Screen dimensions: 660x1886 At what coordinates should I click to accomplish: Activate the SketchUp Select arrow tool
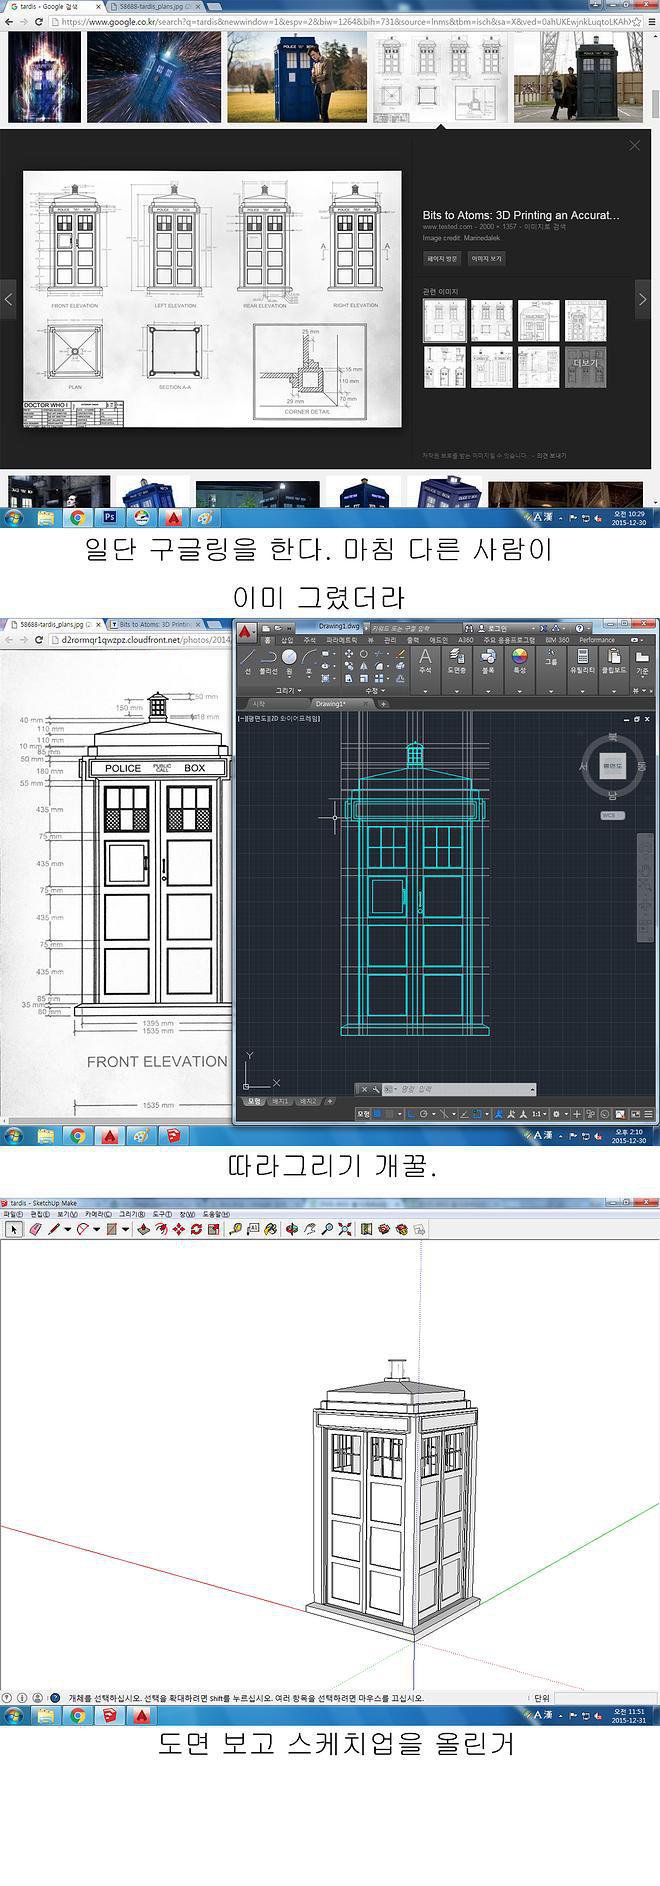(x=13, y=1229)
